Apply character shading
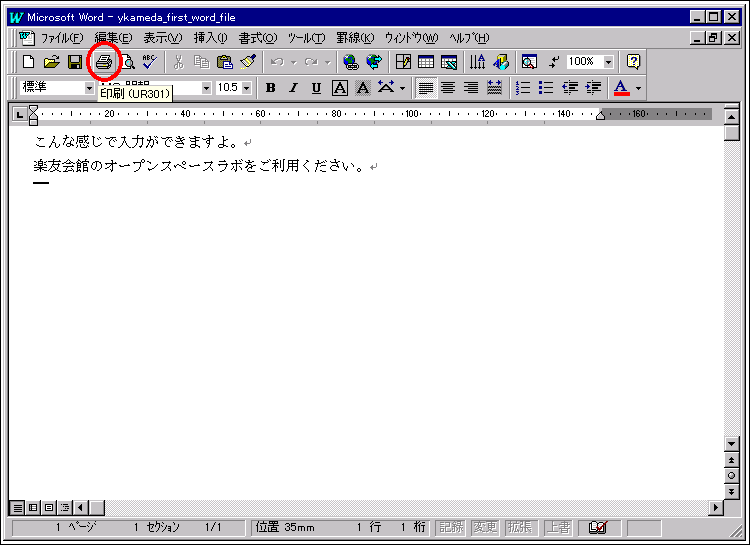Screen dimensions: 750x545 click(363, 88)
